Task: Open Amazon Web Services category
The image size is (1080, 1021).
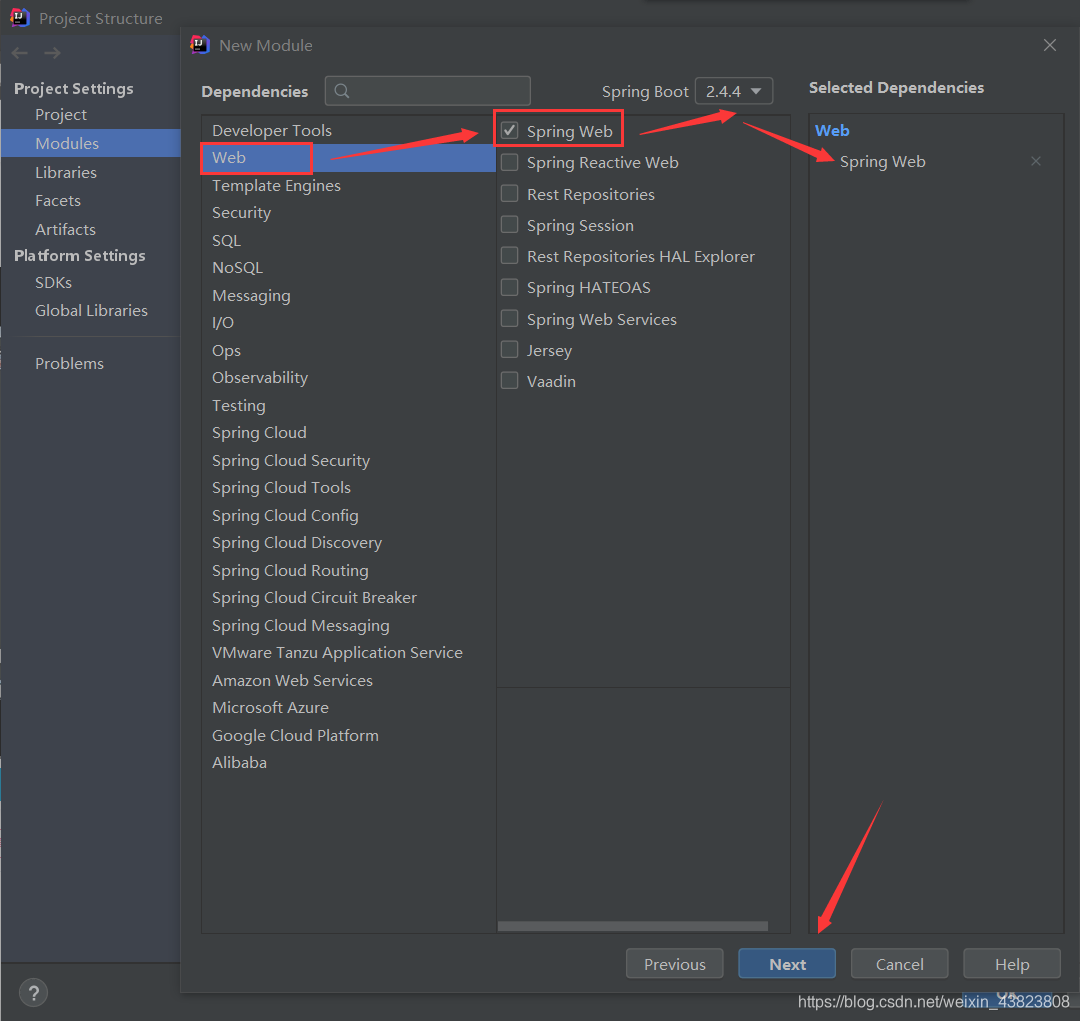Action: (x=349, y=681)
